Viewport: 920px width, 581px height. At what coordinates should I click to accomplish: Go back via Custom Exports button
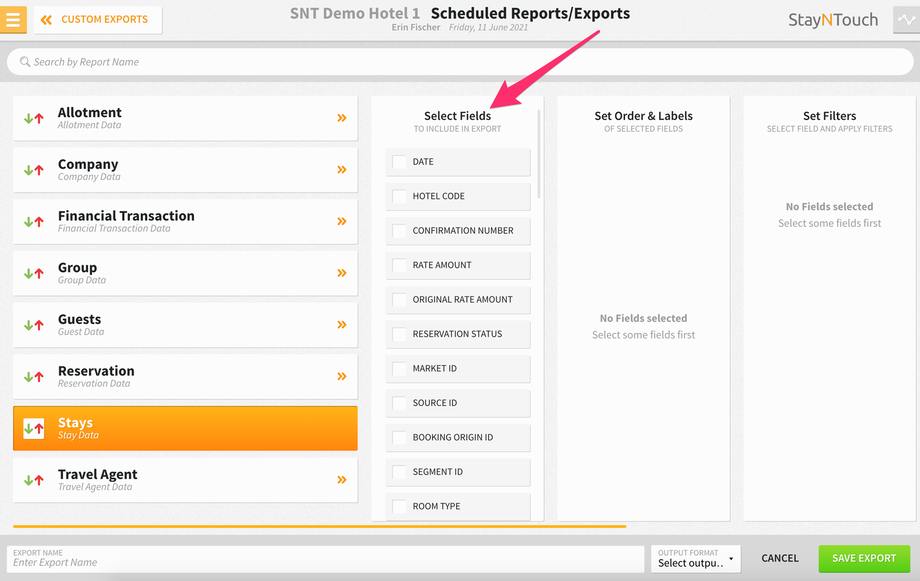(x=98, y=20)
